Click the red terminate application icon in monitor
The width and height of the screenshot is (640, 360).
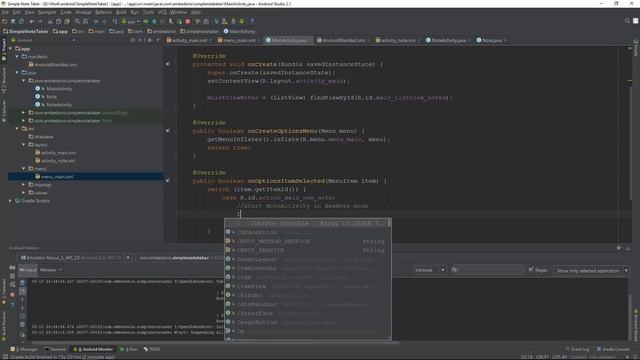click(x=12, y=294)
